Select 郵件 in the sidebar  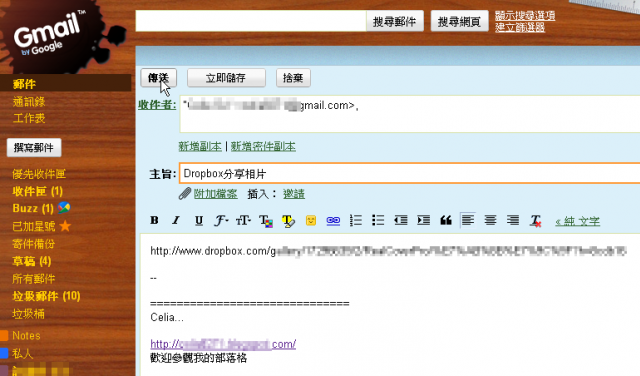point(24,84)
